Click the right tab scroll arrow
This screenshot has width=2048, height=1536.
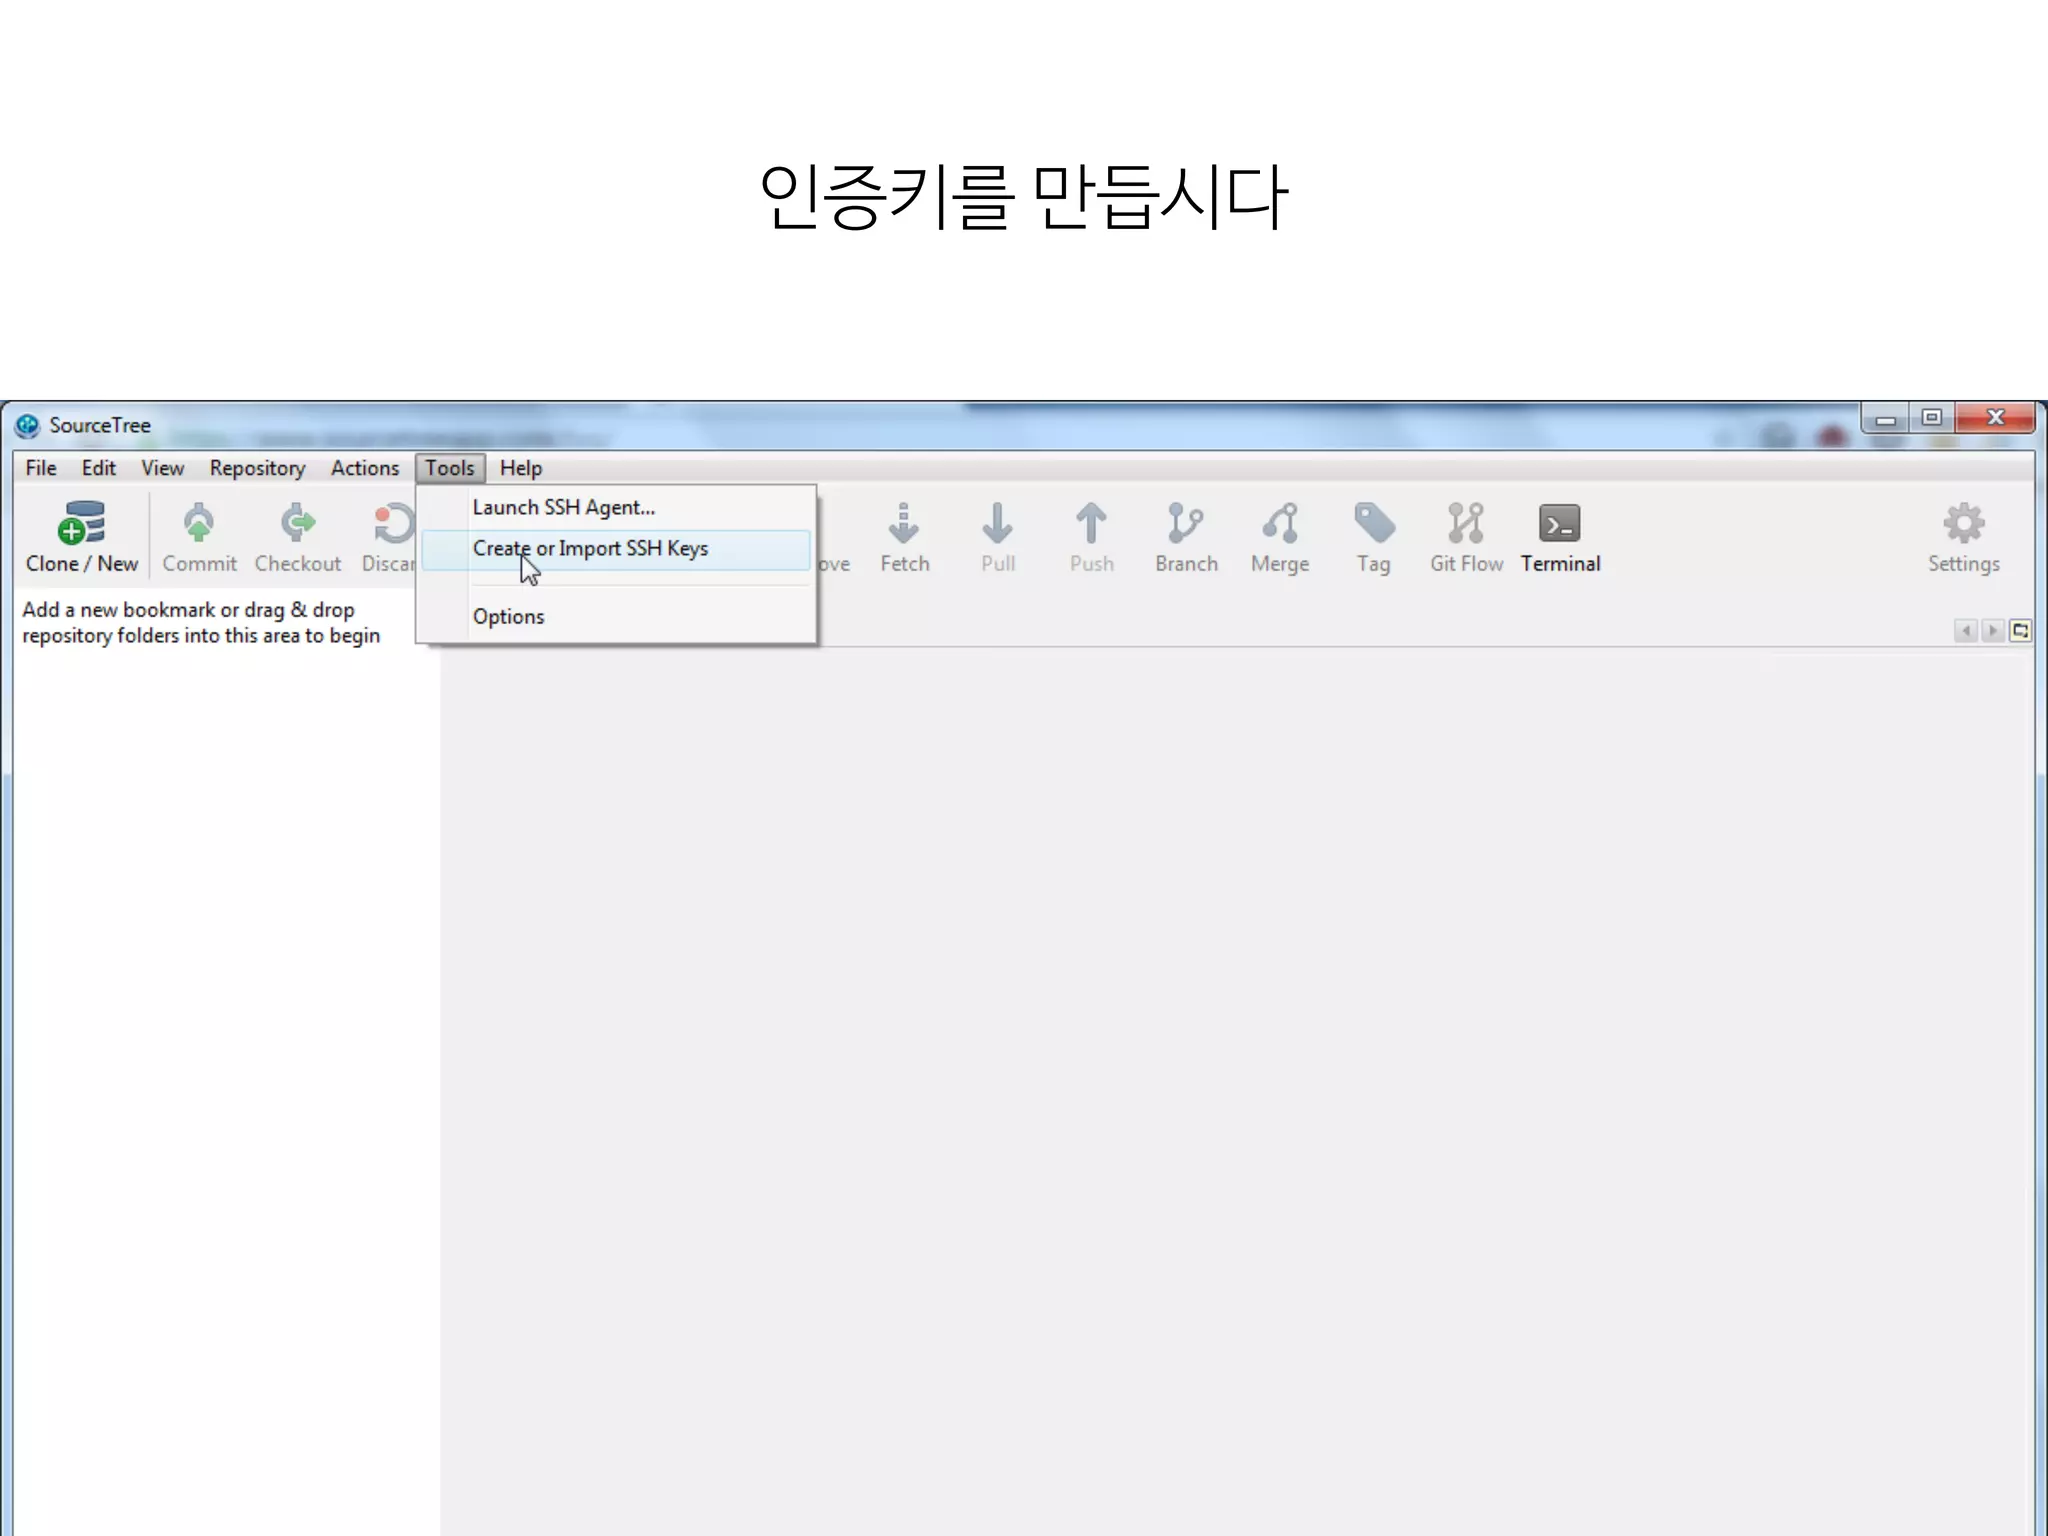[x=1992, y=631]
